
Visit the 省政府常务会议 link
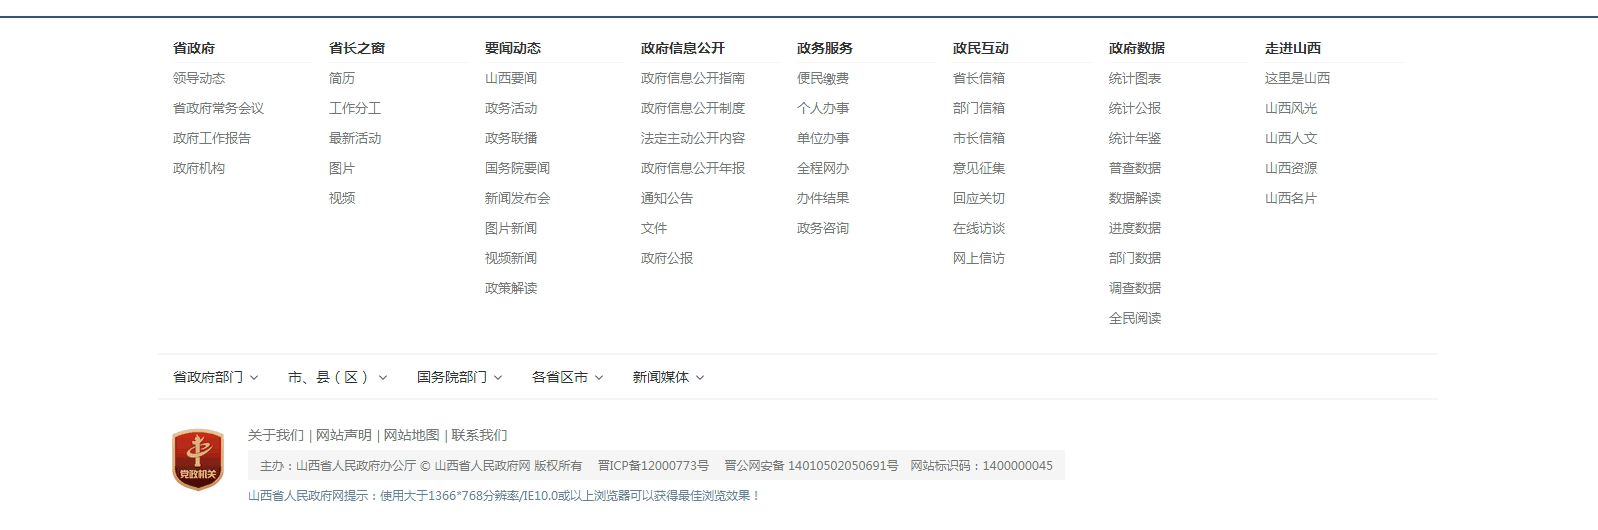pyautogui.click(x=219, y=108)
